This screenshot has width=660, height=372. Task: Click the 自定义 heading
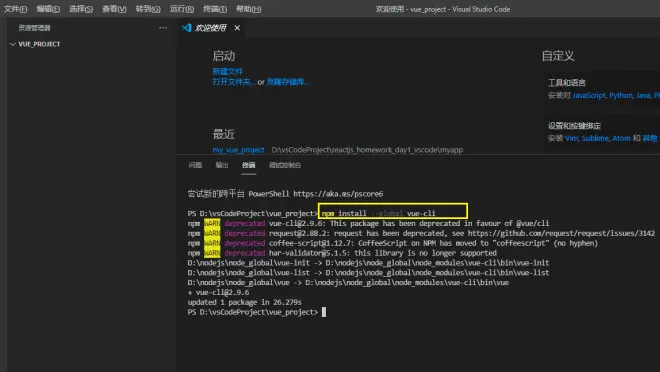click(x=558, y=56)
